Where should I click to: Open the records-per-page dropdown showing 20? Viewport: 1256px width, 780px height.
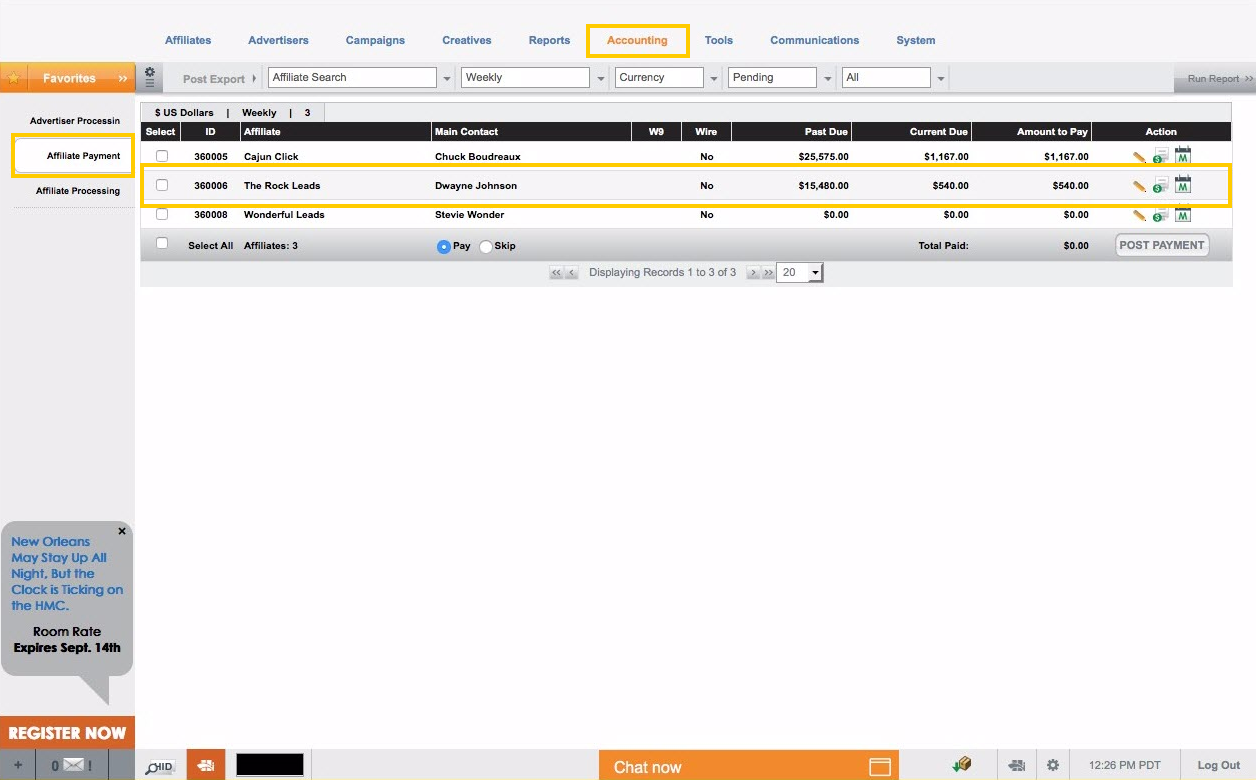pyautogui.click(x=799, y=273)
